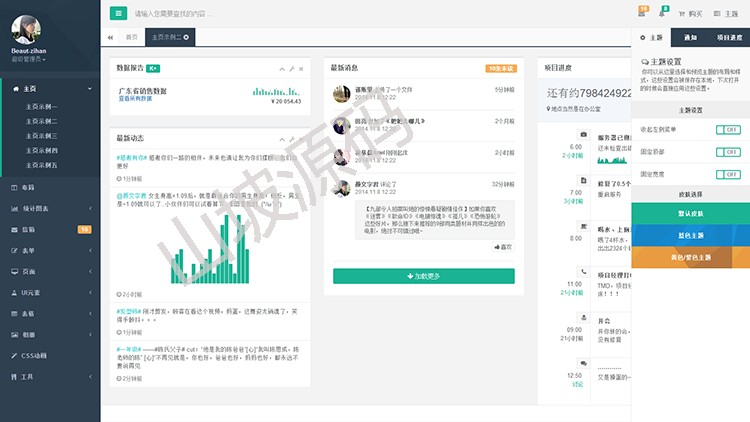
Task: Open the 通知 tab in right panel
Action: (690, 37)
